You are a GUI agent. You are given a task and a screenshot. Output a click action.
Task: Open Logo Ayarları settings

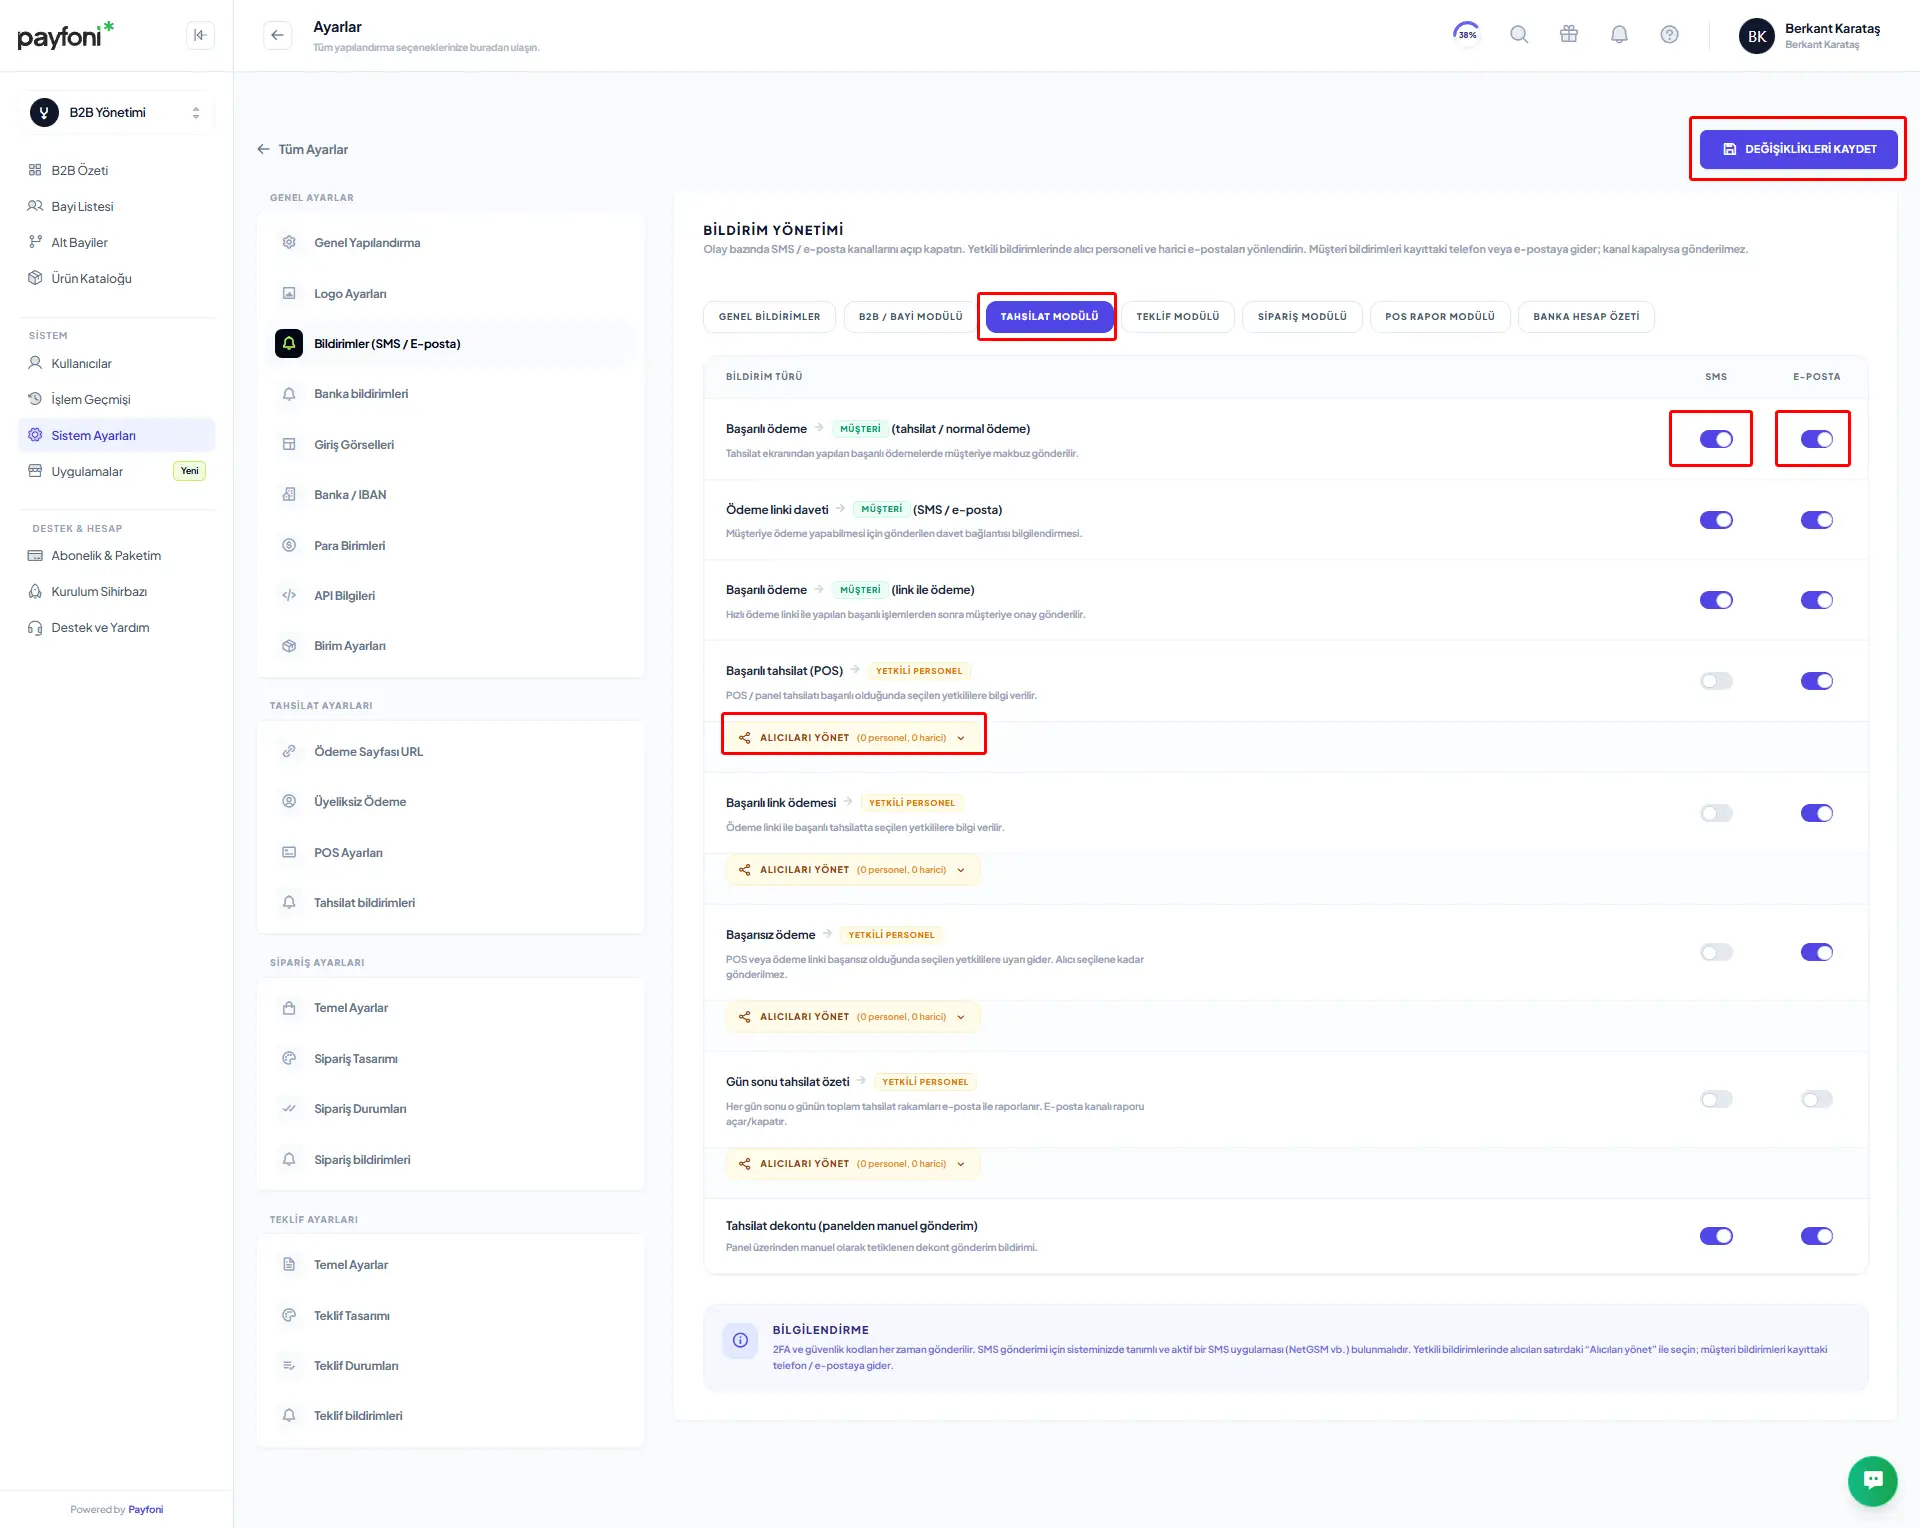click(x=450, y=294)
